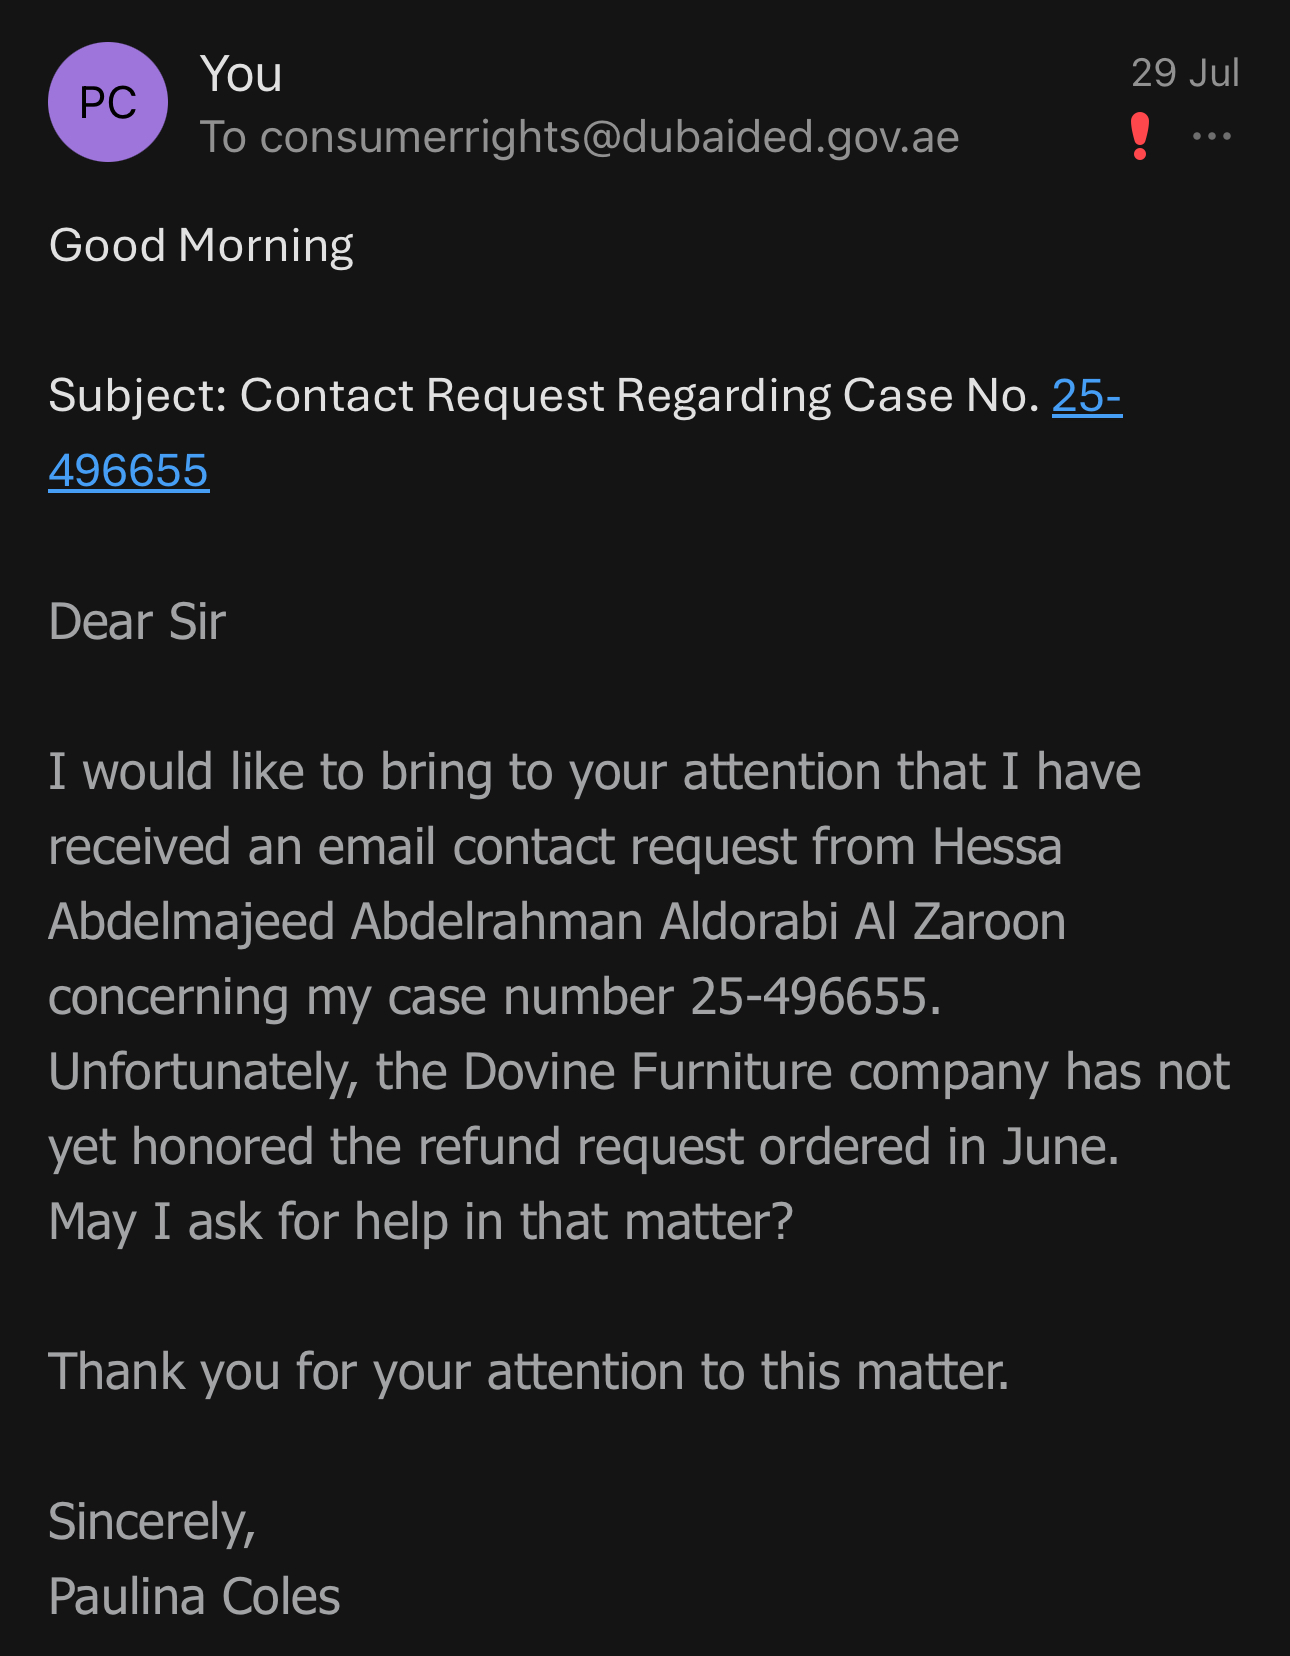
Task: Tap the "Dovine Furniture" company mention
Action: click(648, 1072)
